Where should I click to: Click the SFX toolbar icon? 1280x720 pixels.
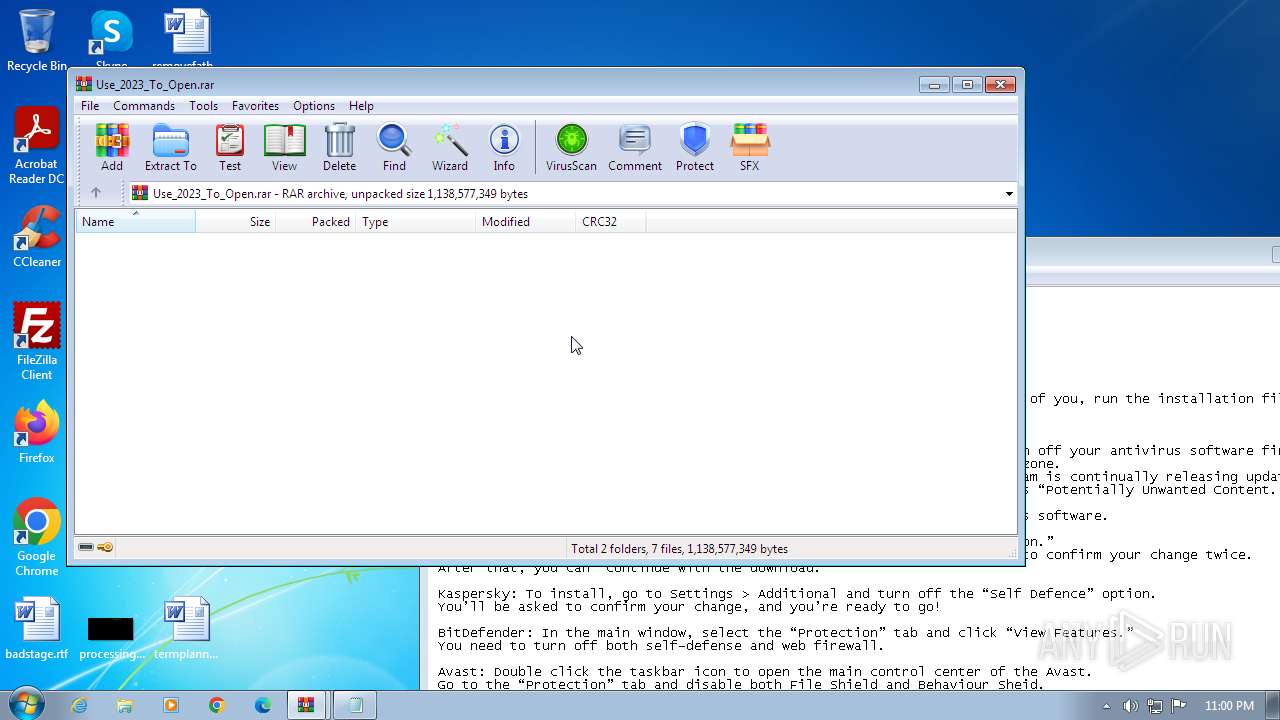749,147
